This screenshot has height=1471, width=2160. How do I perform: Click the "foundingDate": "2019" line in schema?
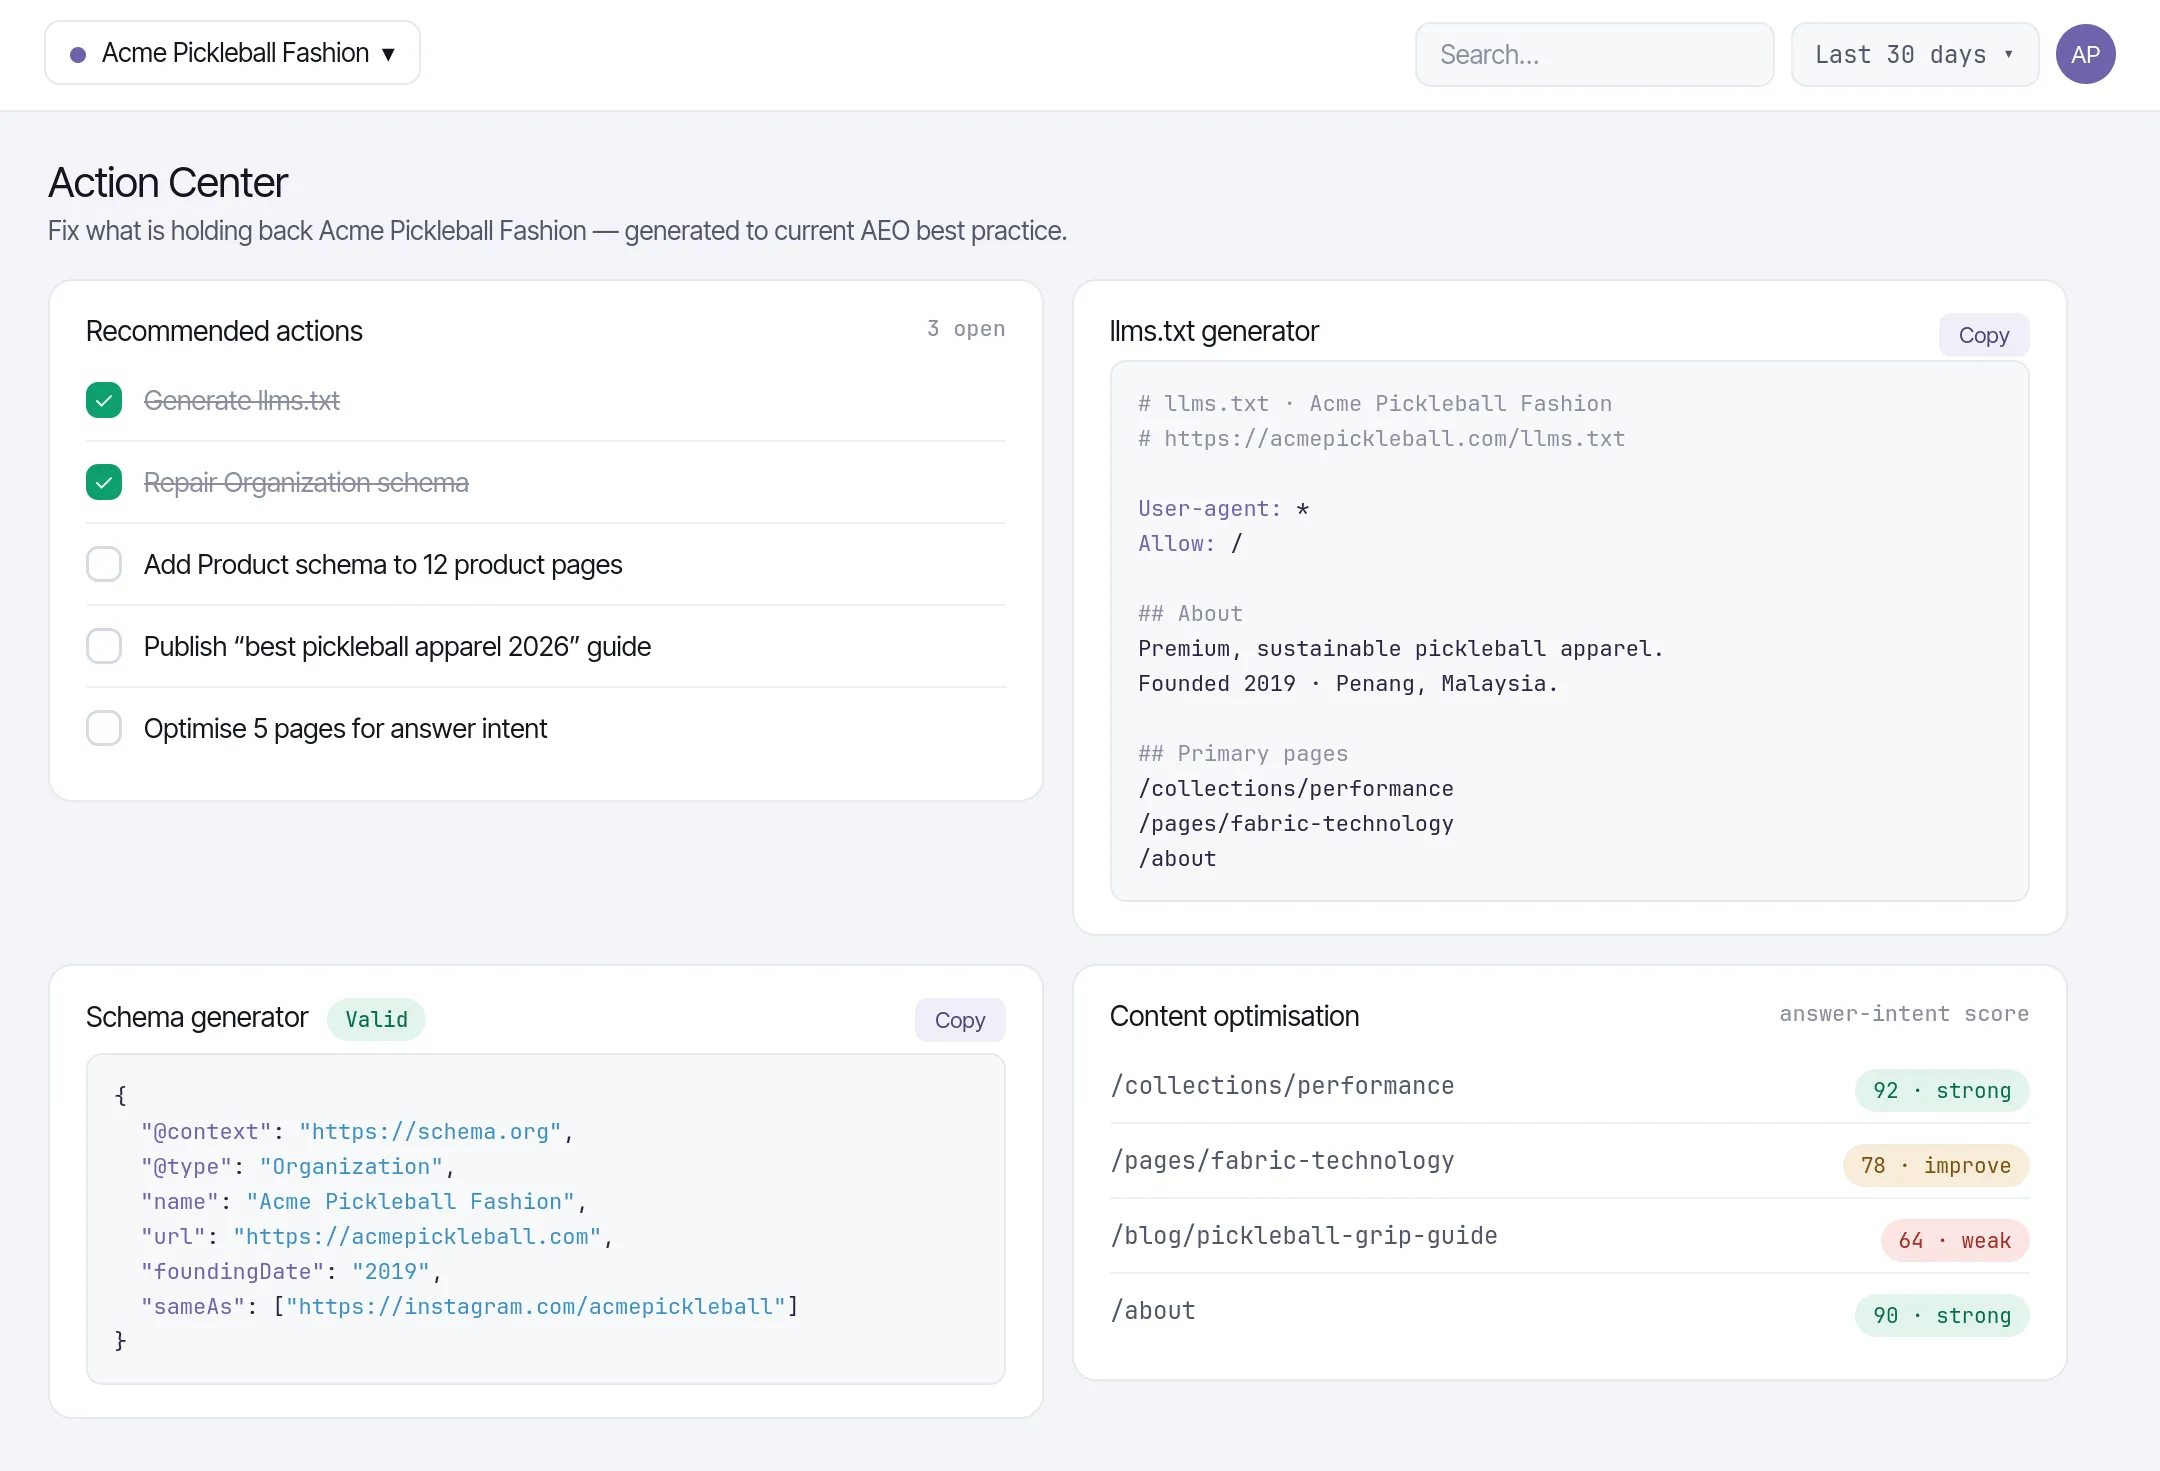(291, 1271)
